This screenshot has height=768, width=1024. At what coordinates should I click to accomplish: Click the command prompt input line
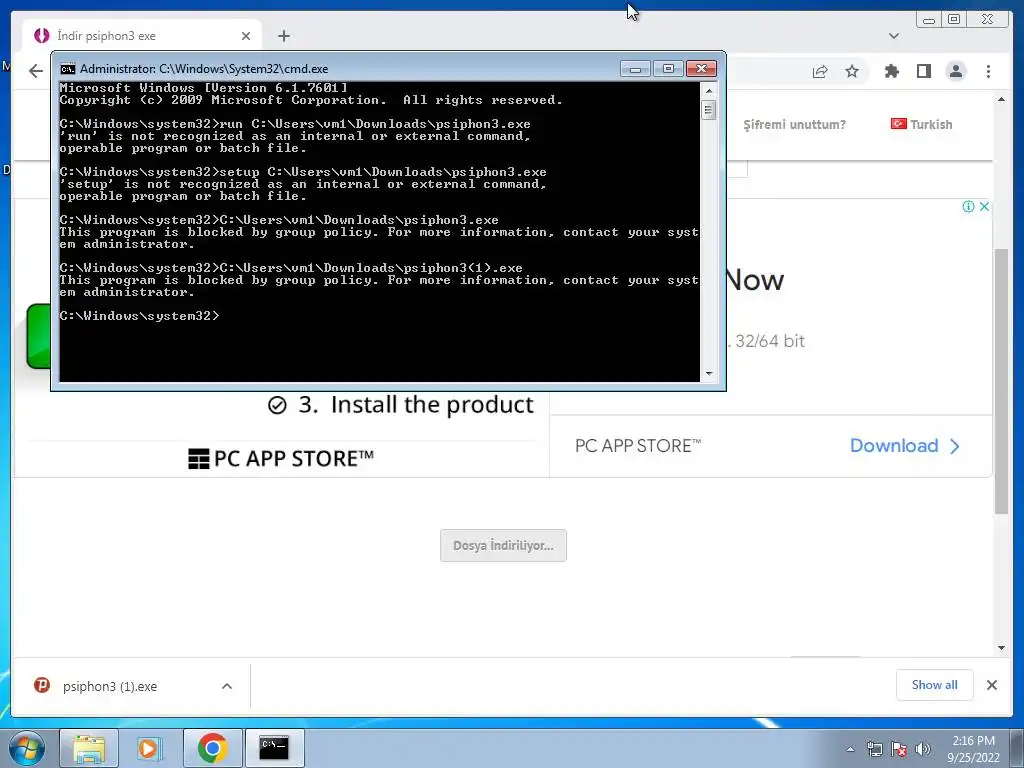(x=379, y=316)
